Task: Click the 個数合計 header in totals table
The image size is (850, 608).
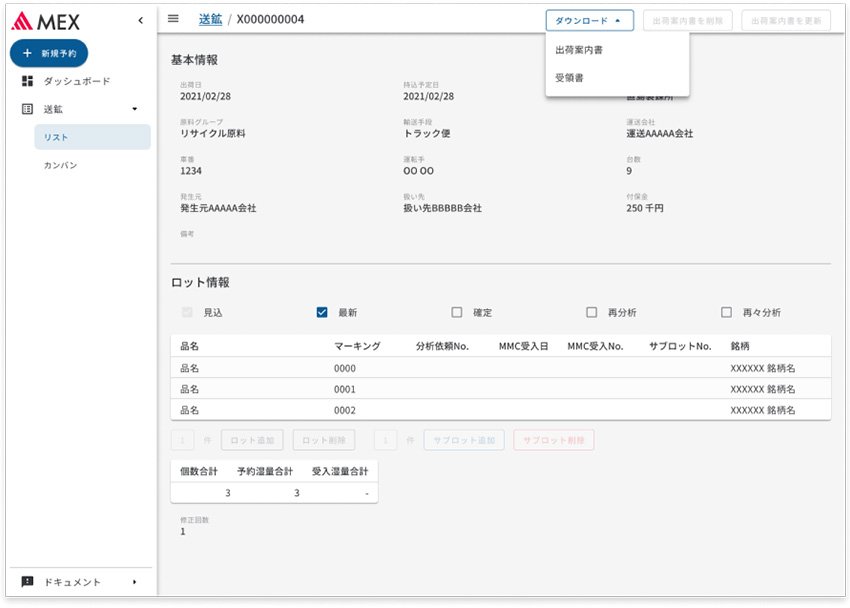Action: click(199, 471)
